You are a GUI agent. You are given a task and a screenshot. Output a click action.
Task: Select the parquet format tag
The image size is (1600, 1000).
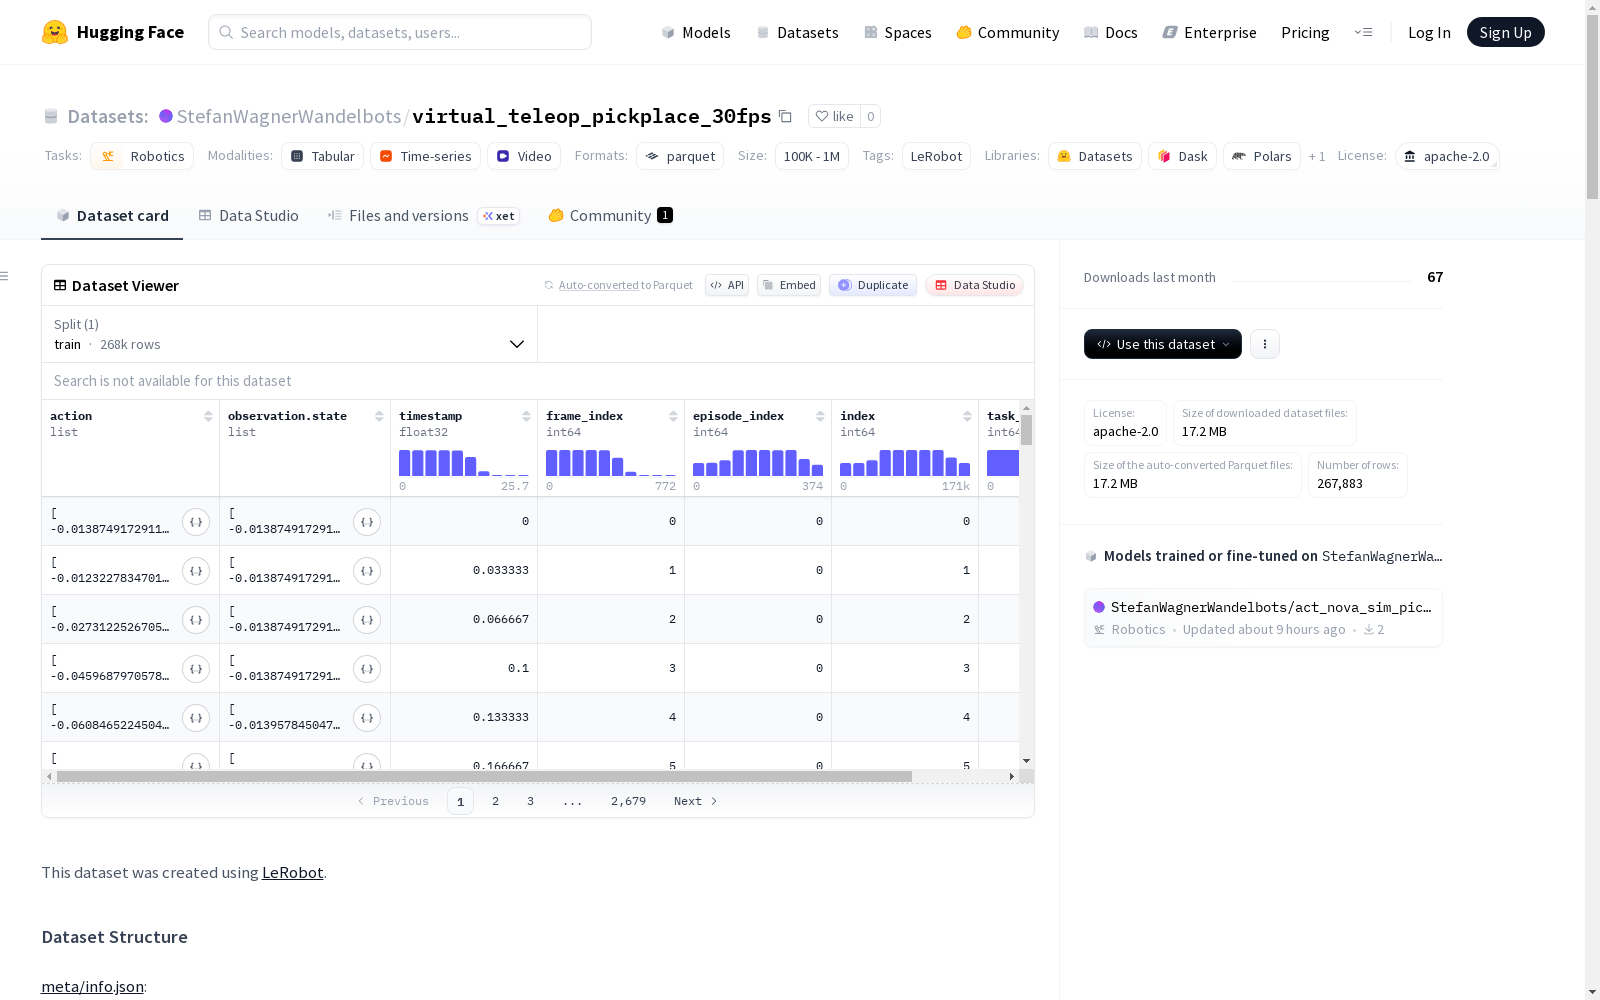(x=680, y=156)
